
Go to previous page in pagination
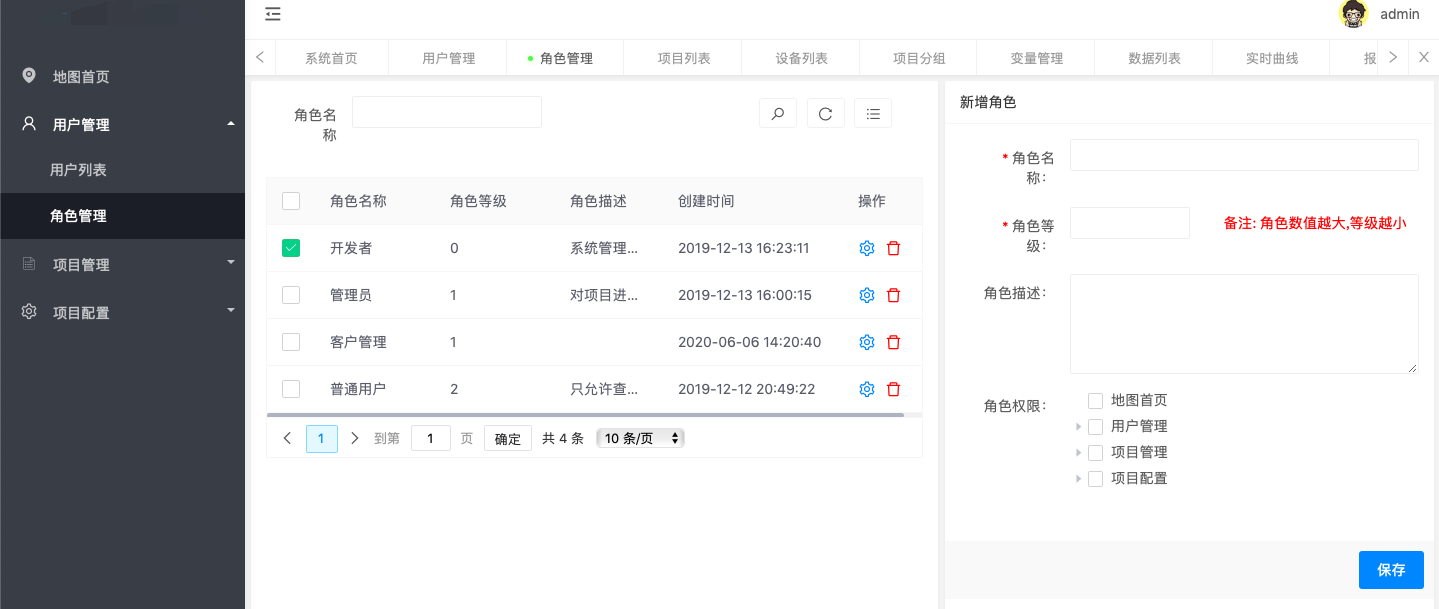[x=288, y=438]
